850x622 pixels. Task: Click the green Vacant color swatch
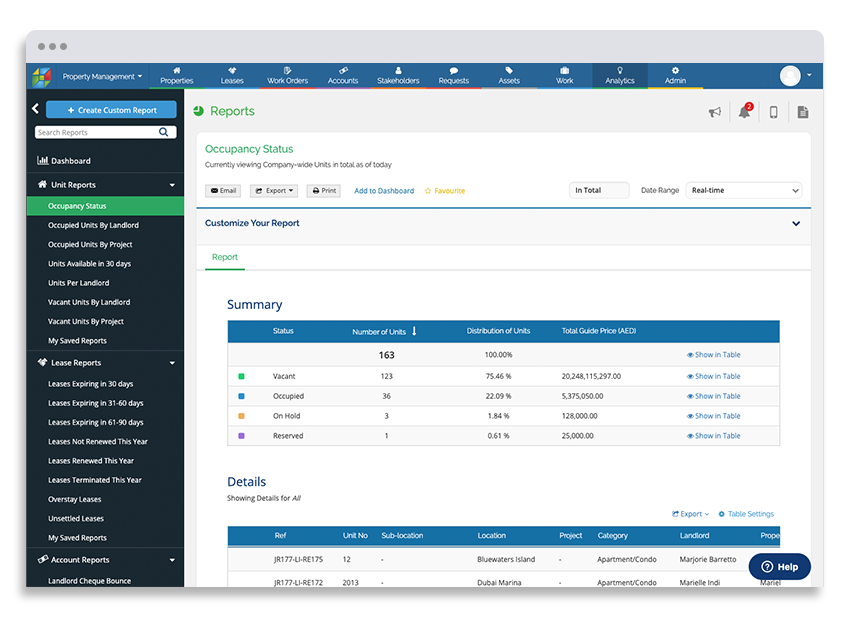[x=242, y=376]
